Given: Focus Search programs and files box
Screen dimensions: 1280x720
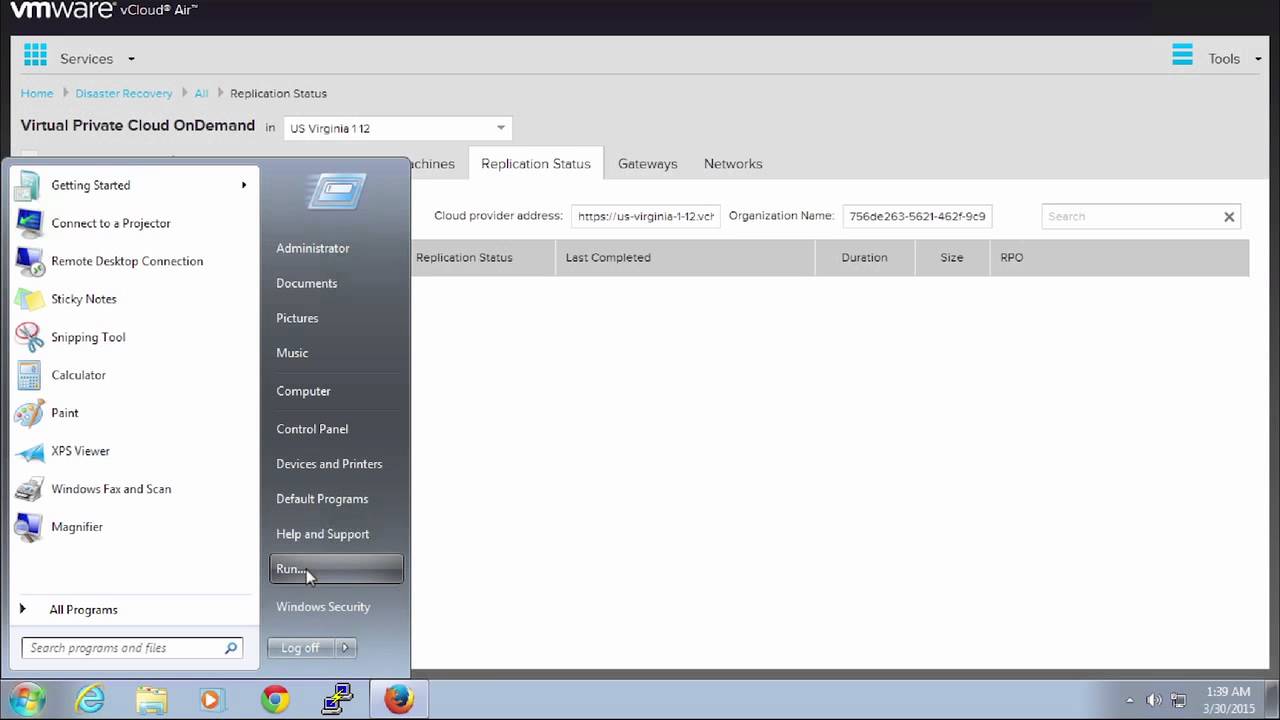Looking at the screenshot, I should click(x=132, y=648).
